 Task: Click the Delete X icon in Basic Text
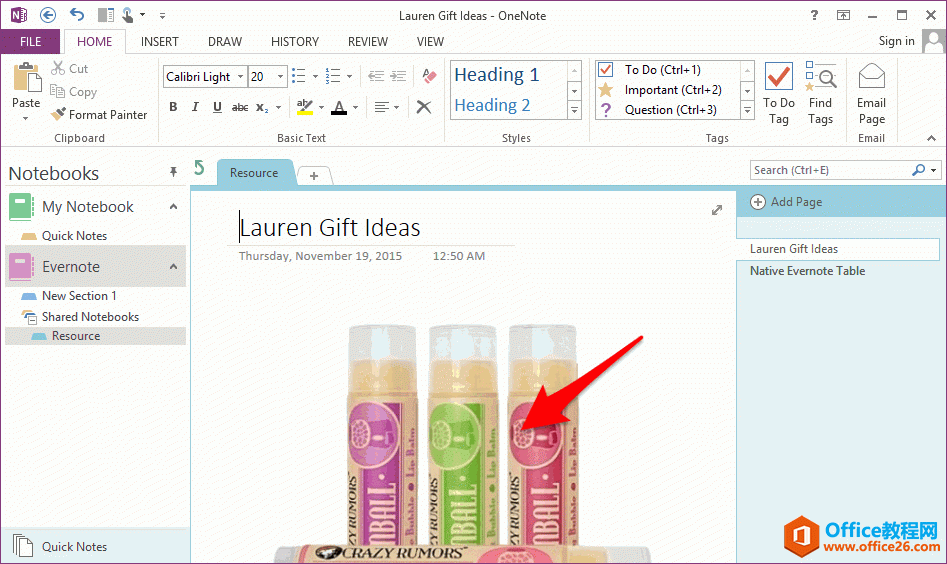(x=424, y=107)
